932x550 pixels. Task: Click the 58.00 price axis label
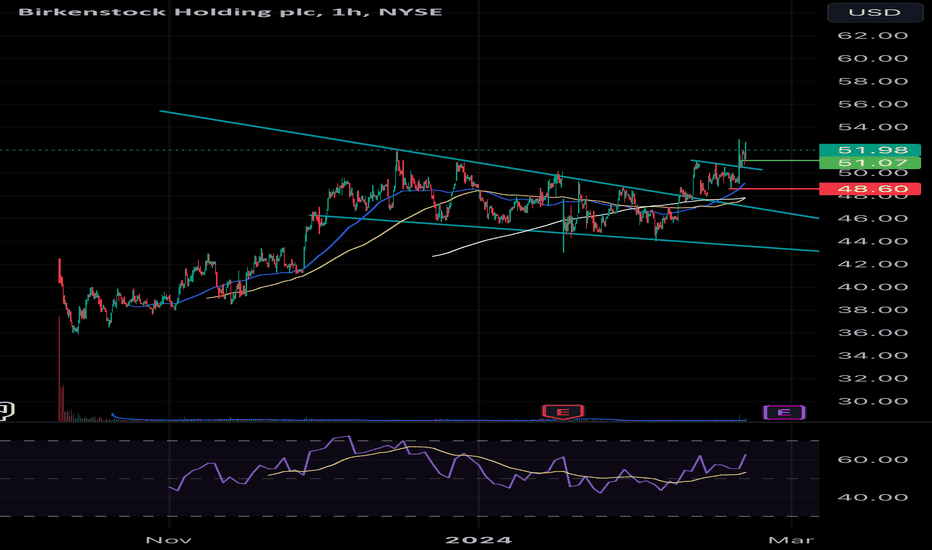[873, 81]
